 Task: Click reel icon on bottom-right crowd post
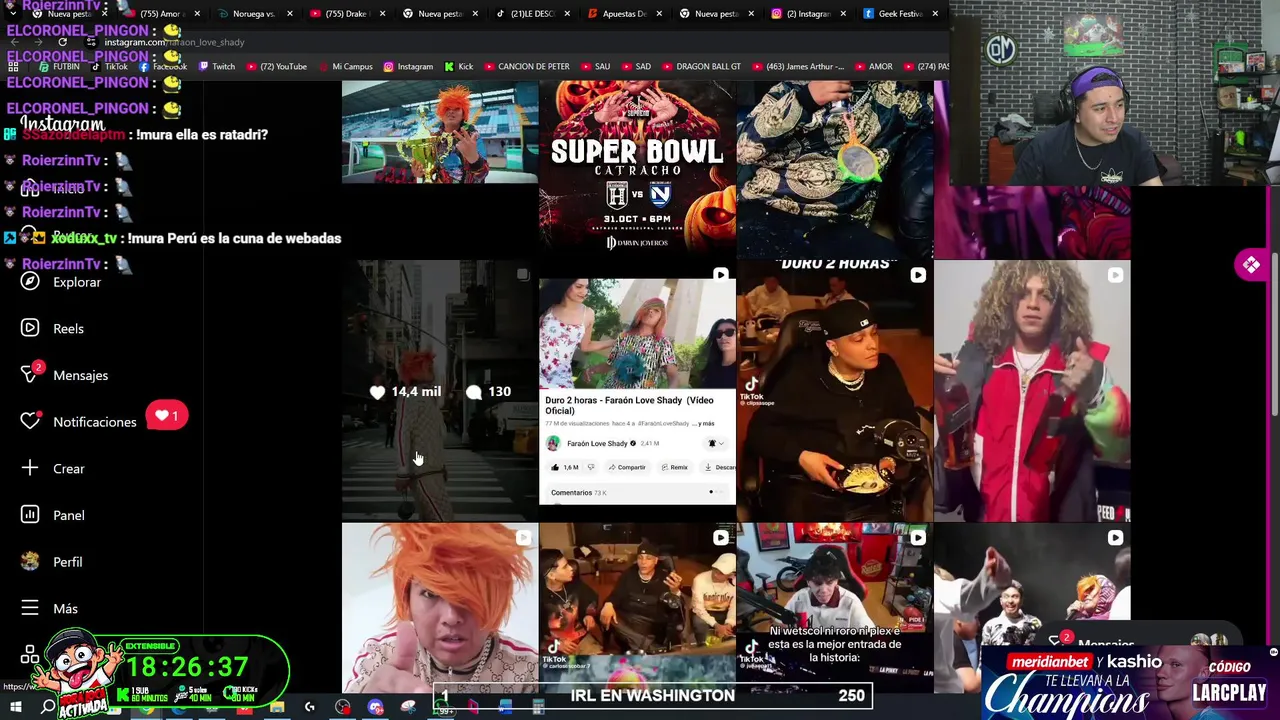(x=1115, y=538)
